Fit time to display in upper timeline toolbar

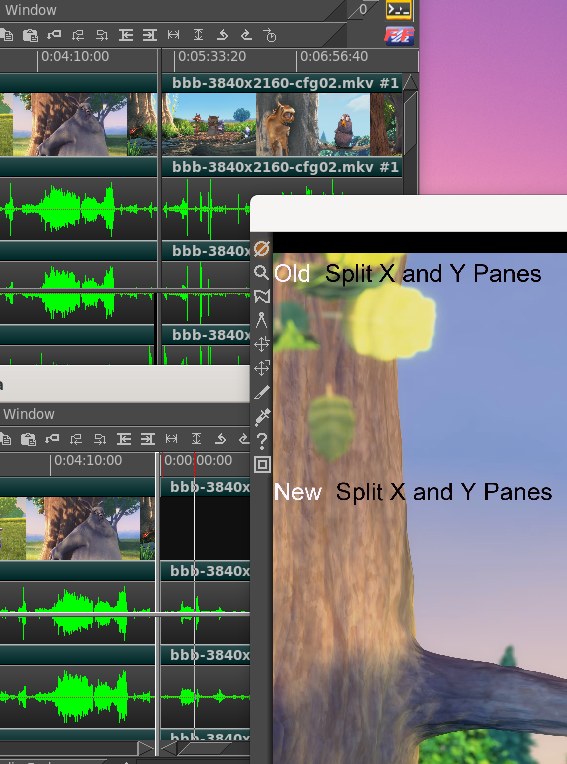[173, 35]
